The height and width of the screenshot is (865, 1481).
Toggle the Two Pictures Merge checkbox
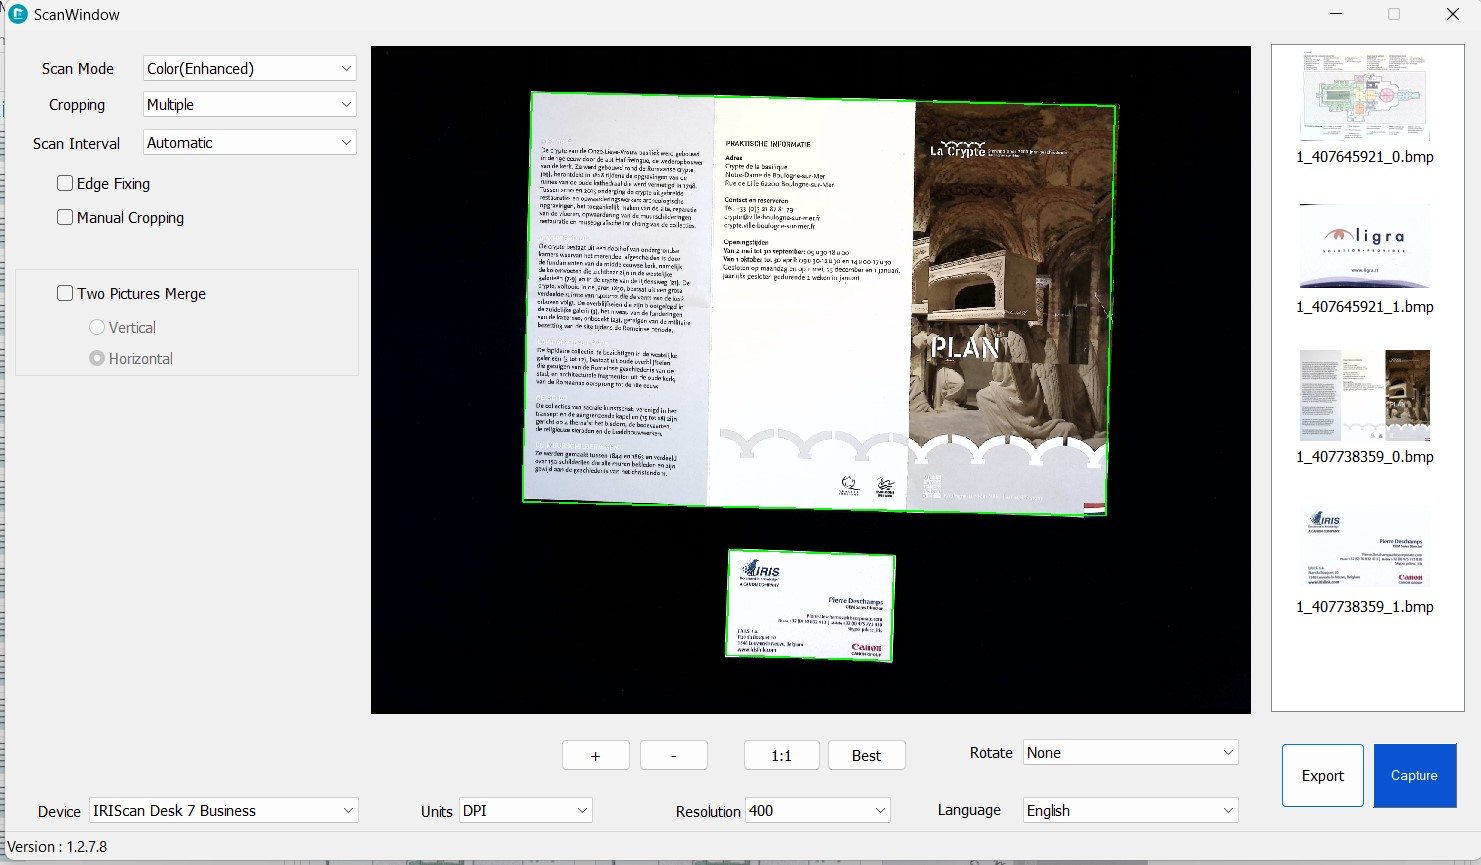coord(65,293)
